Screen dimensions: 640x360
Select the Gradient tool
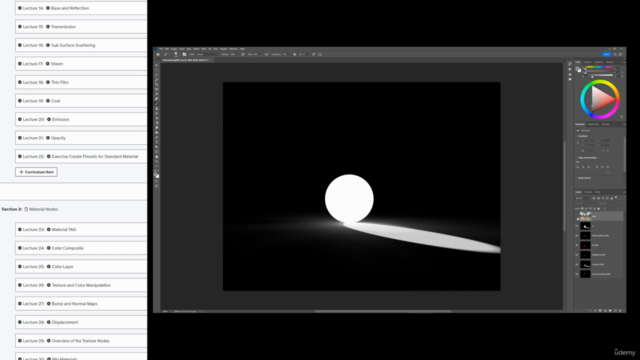point(157,123)
